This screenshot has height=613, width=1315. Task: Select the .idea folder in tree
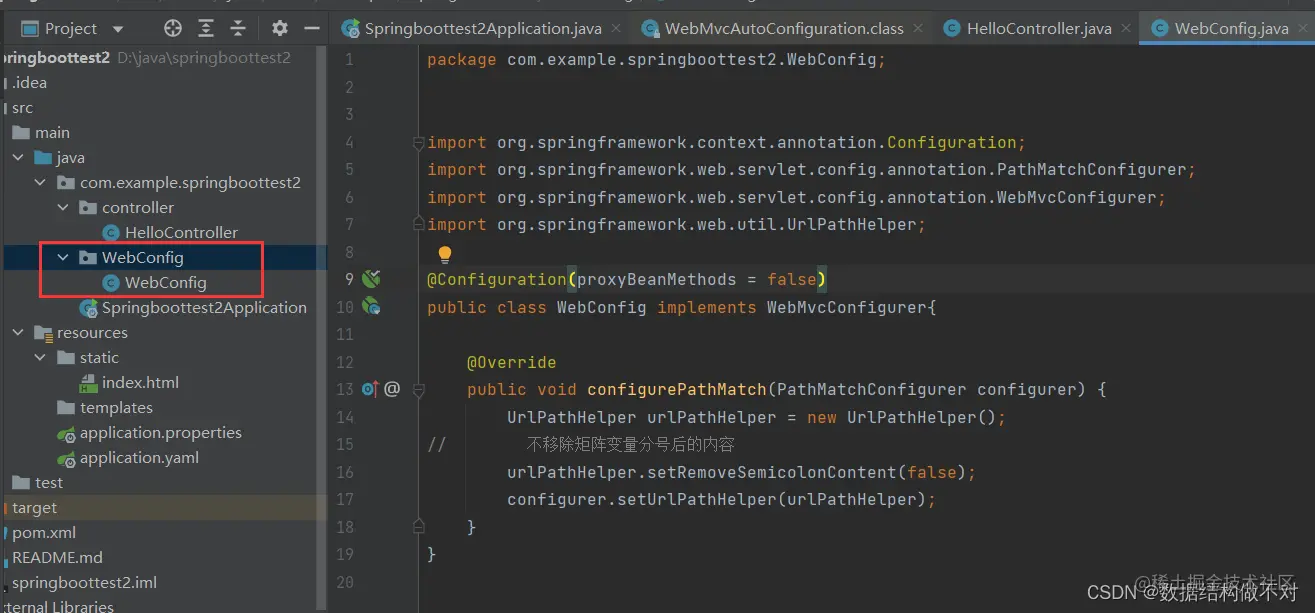tap(30, 83)
